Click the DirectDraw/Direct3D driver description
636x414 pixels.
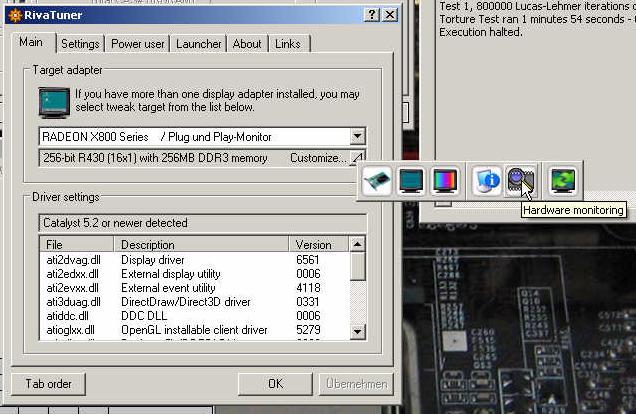(x=186, y=302)
